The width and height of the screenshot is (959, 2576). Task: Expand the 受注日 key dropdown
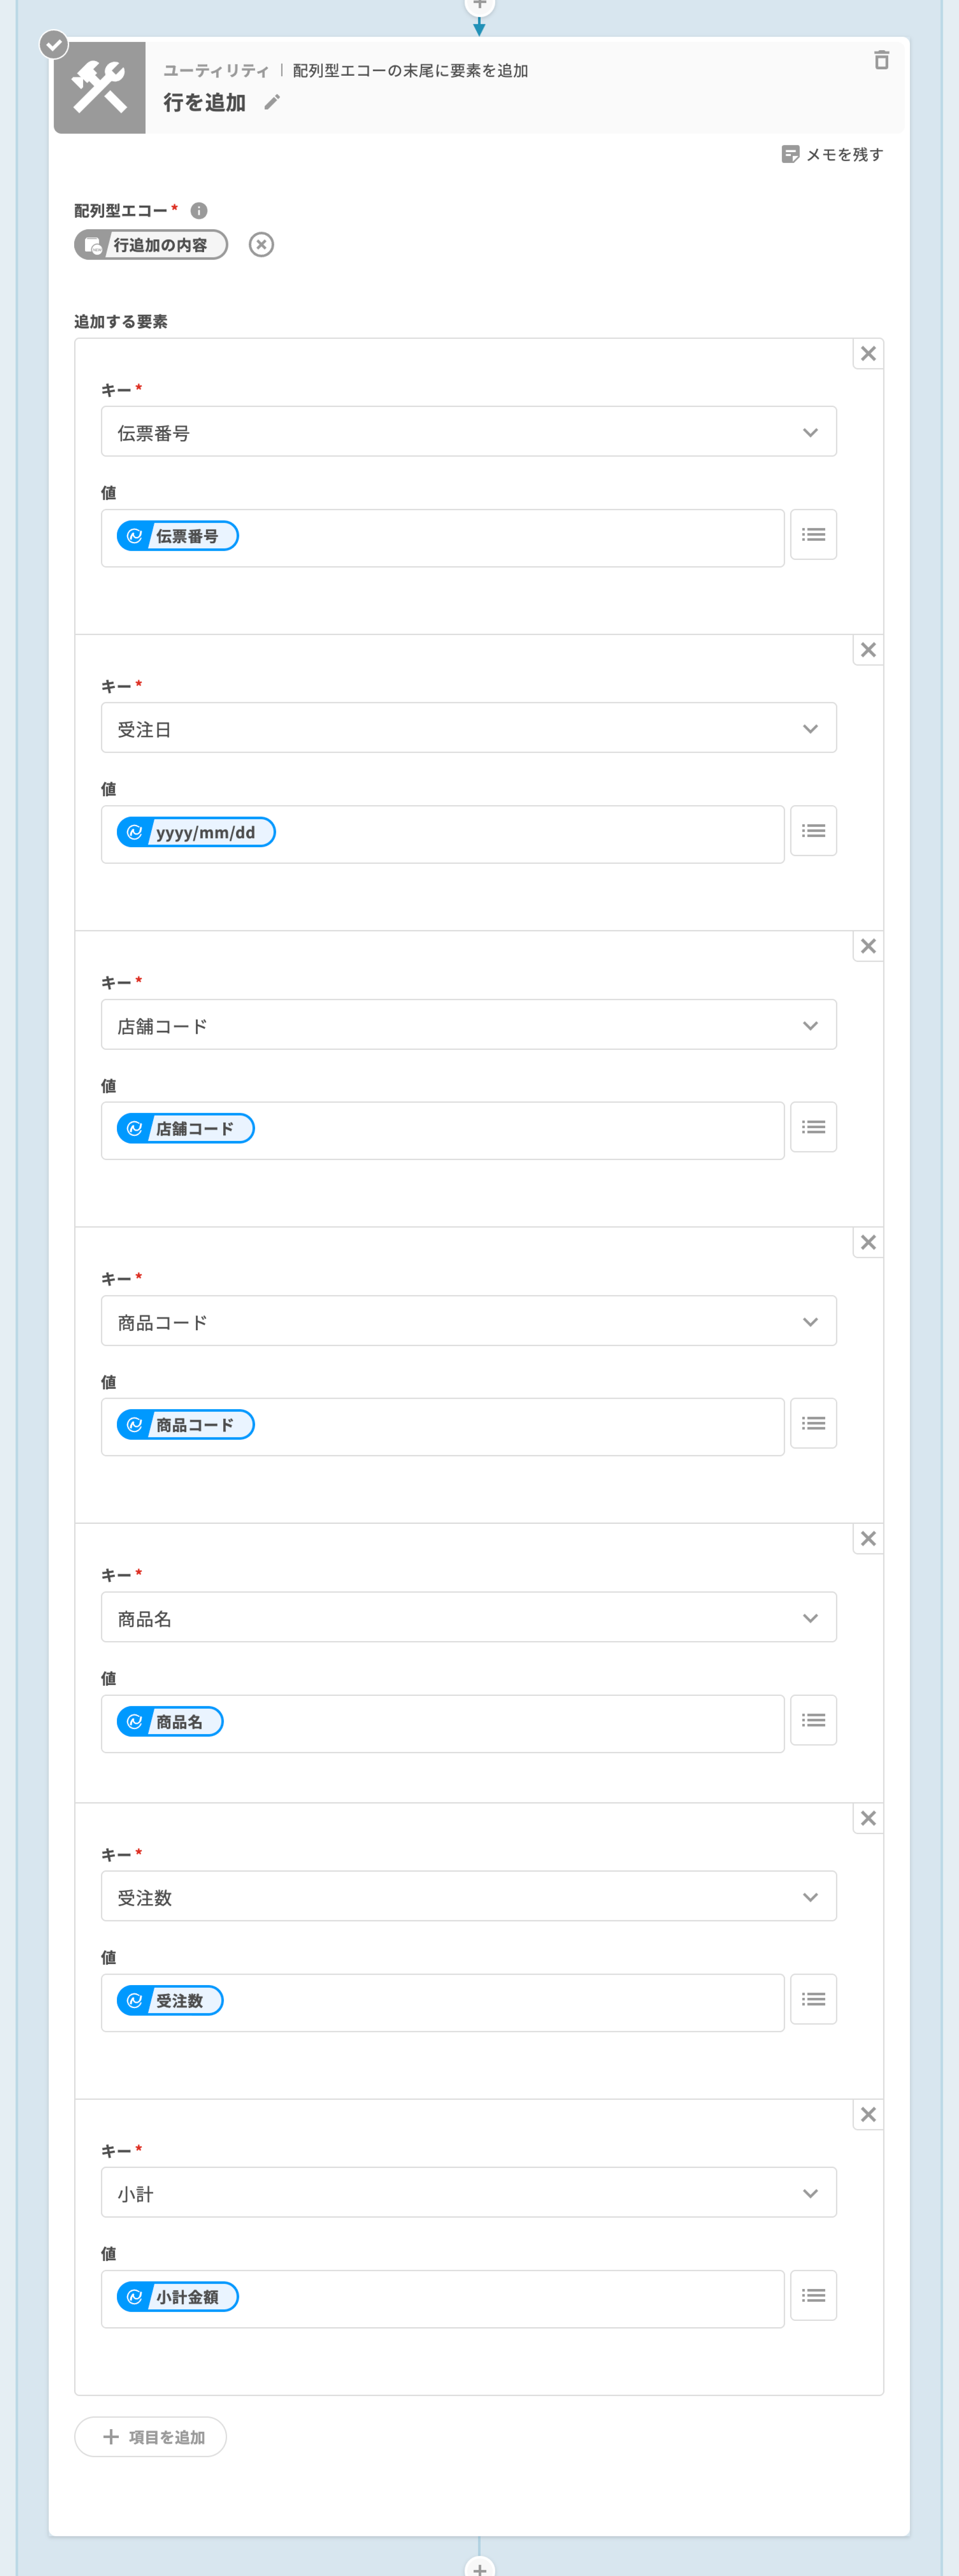coord(468,728)
